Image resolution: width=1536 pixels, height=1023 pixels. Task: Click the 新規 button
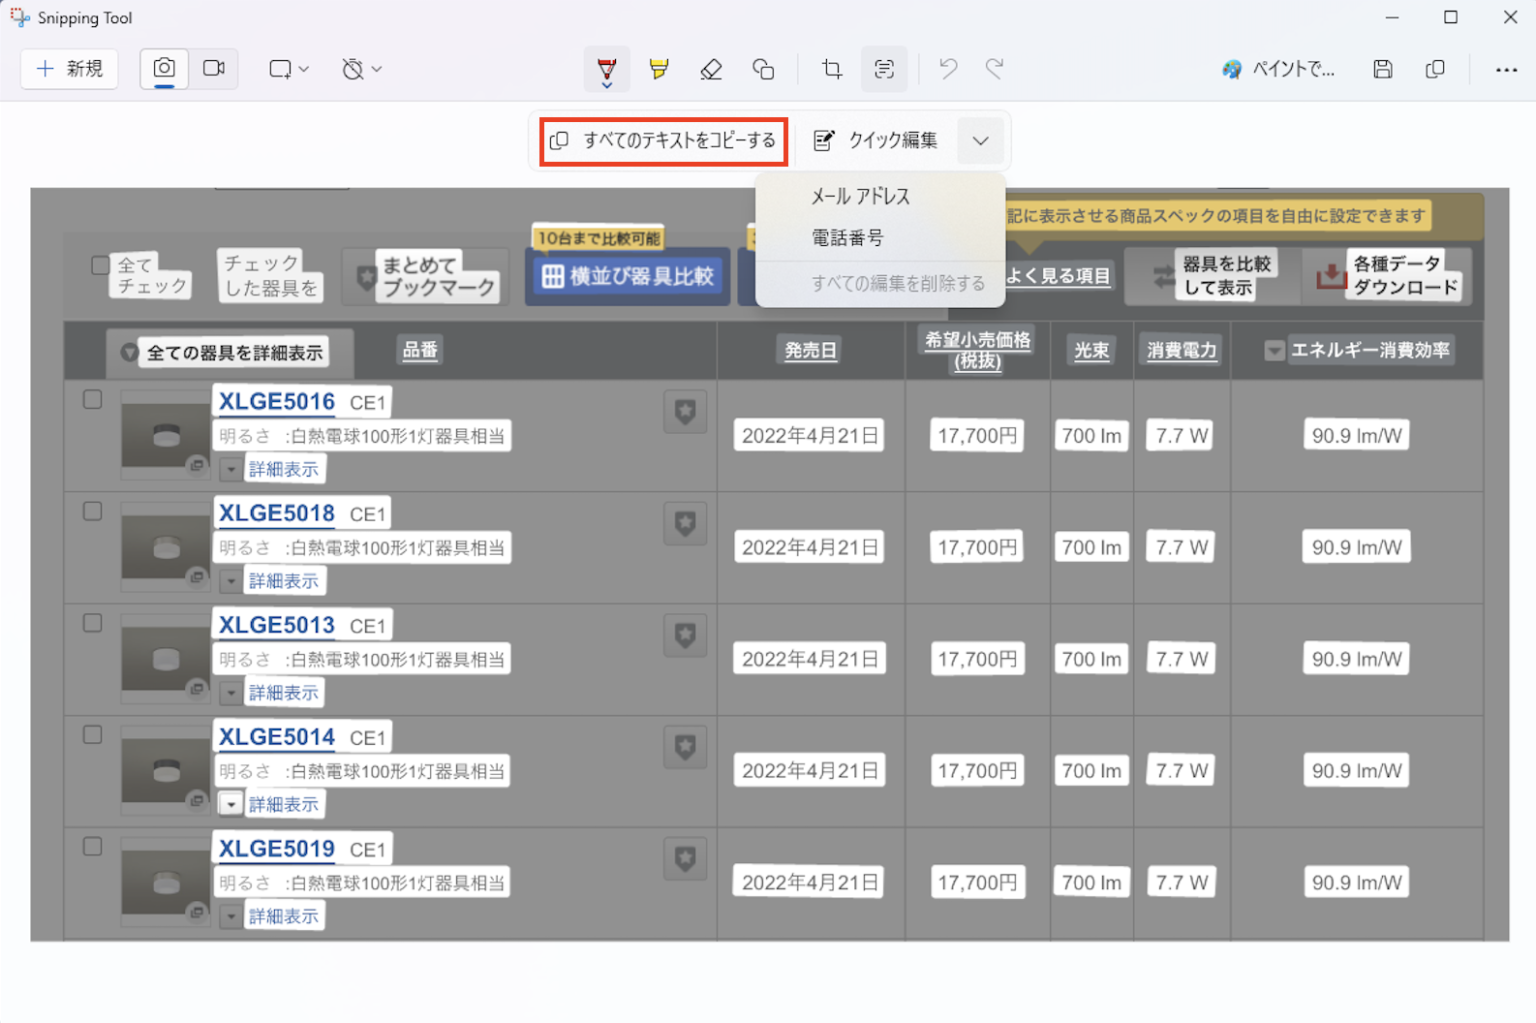click(69, 69)
